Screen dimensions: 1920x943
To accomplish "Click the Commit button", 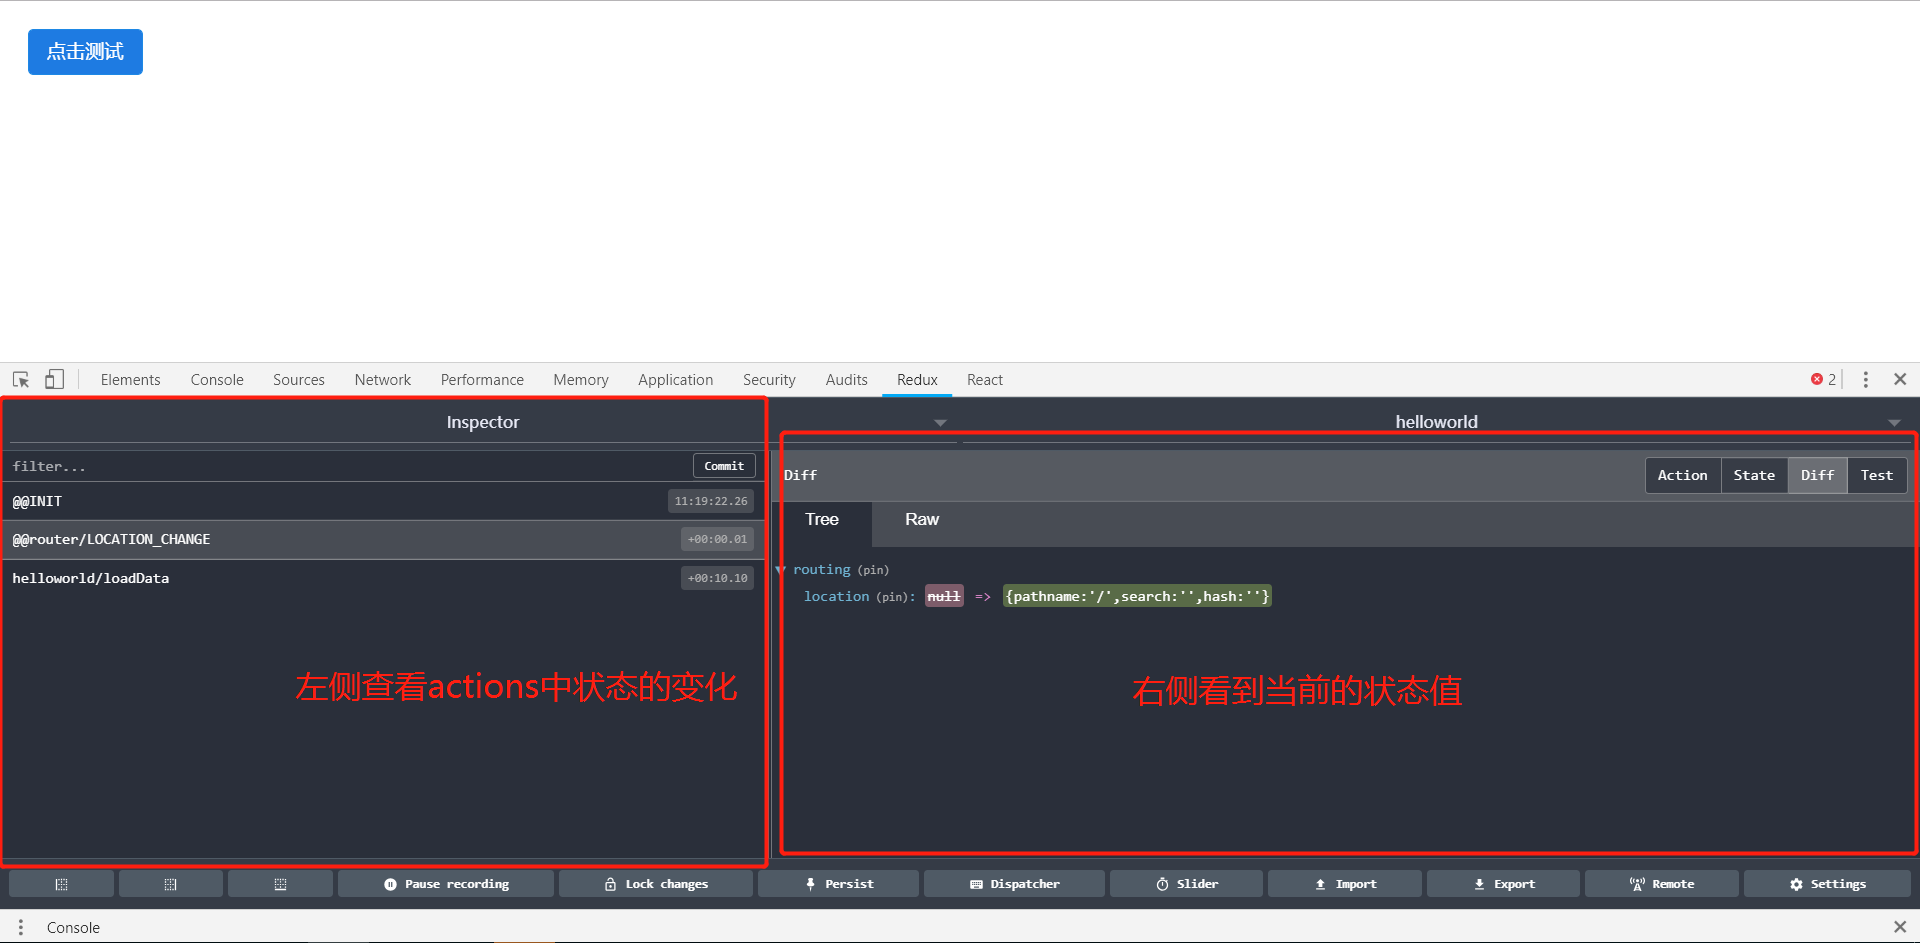I will click(724, 466).
